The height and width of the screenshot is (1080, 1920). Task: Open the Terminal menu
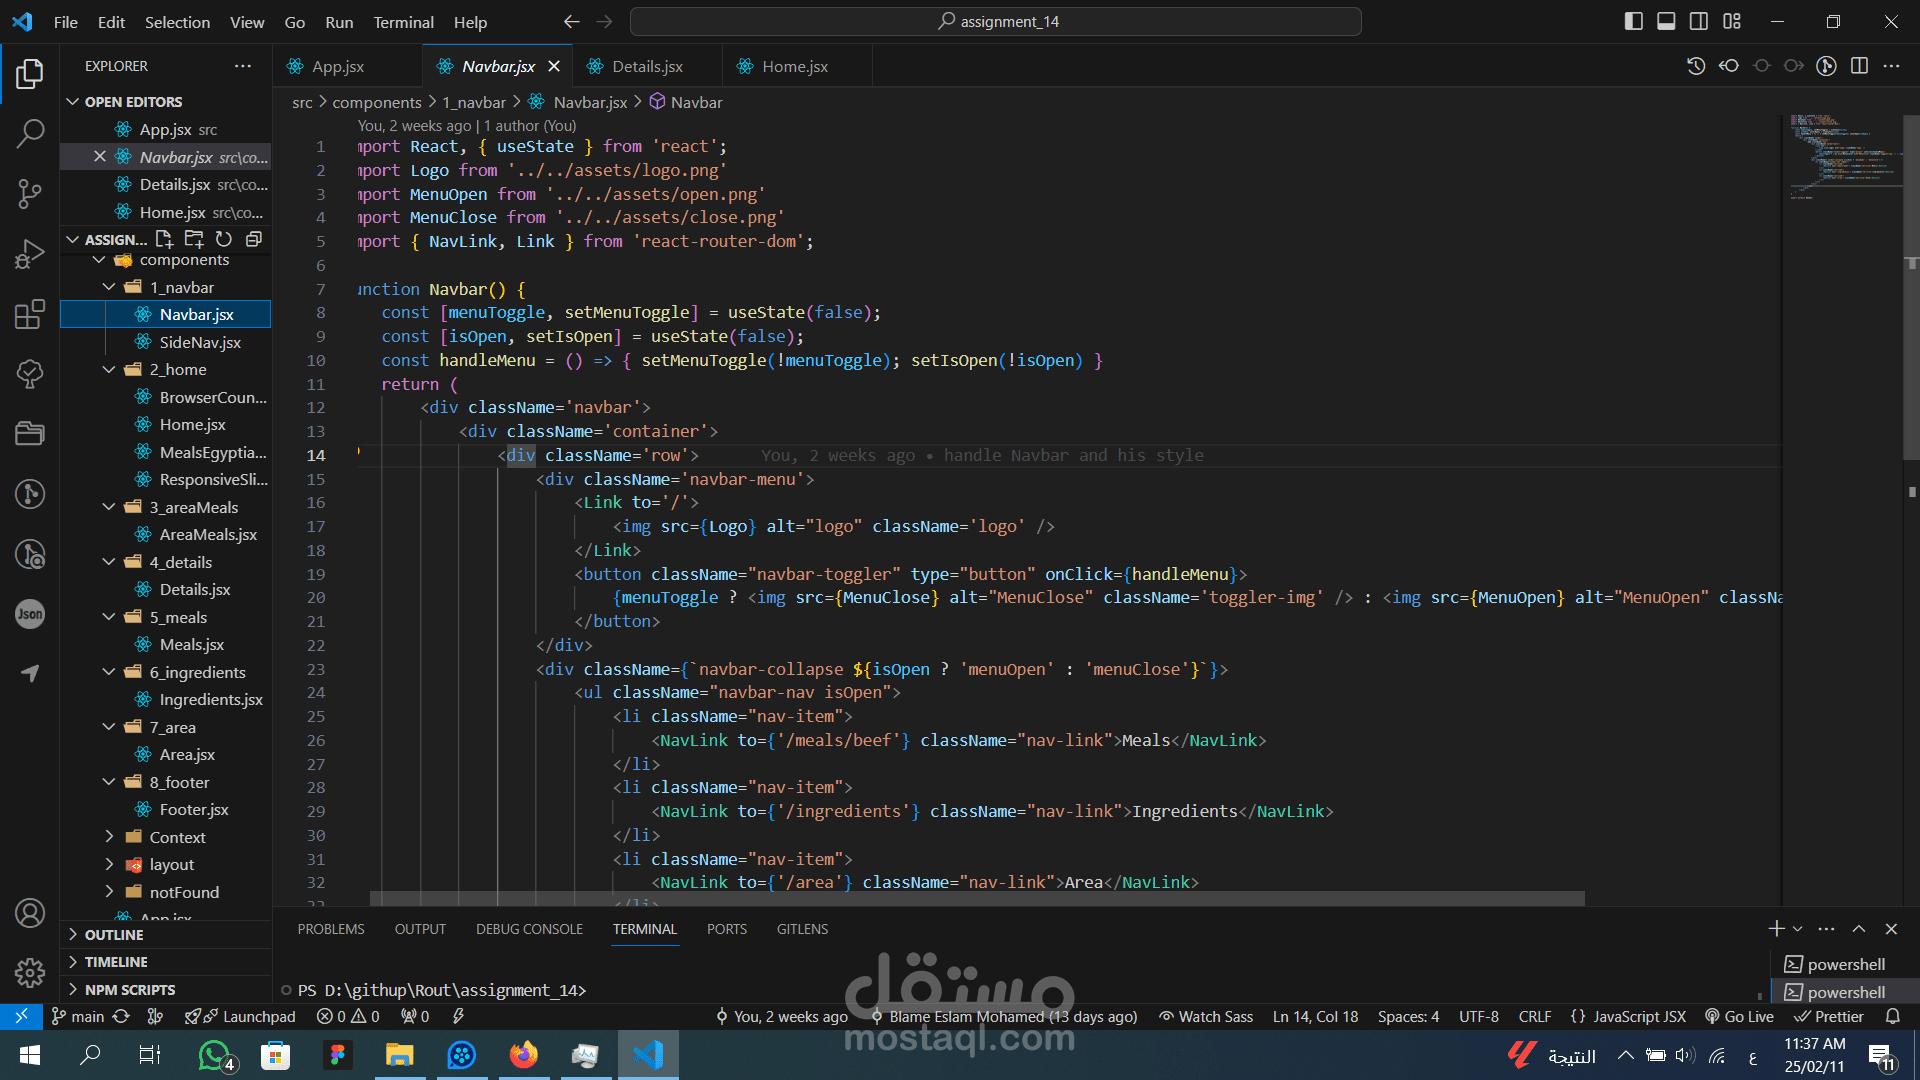click(403, 22)
